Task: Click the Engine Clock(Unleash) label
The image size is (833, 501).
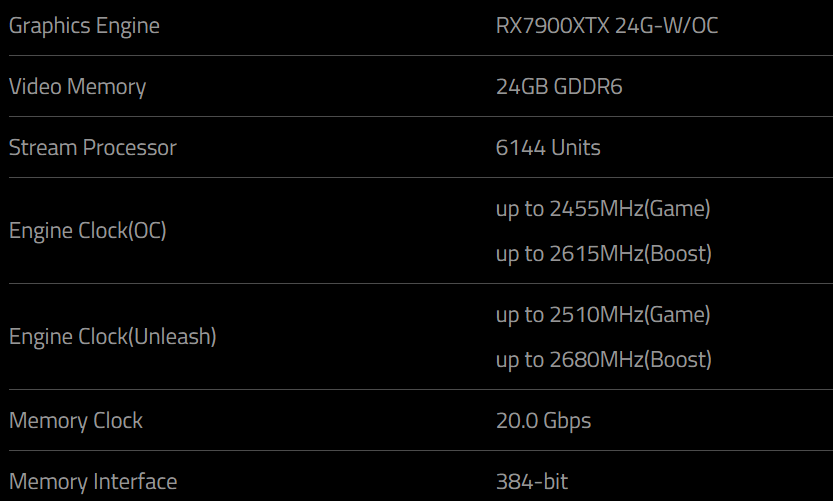Action: [113, 337]
